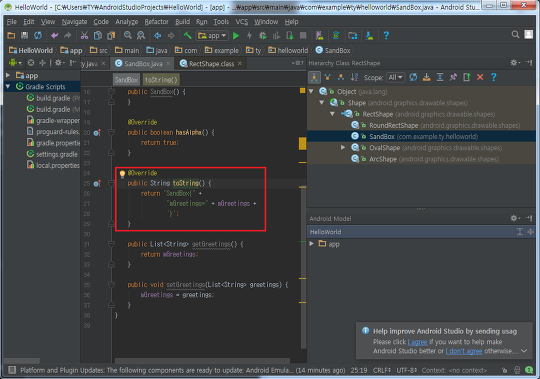This screenshot has width=540, height=379.
Task: Click the Synchronize icon in main toolbar
Action: click(38, 35)
